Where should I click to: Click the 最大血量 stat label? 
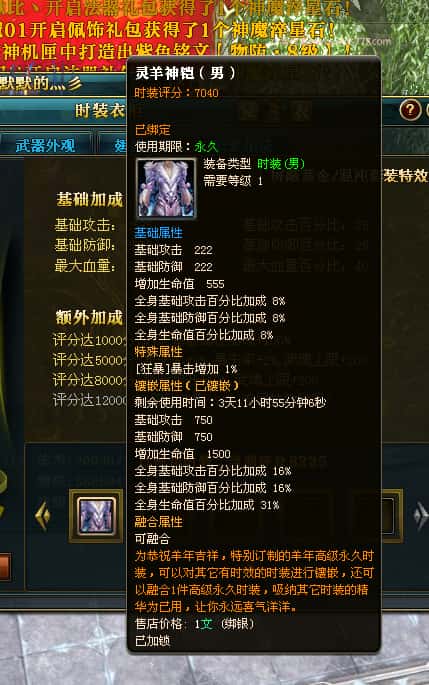click(x=85, y=266)
